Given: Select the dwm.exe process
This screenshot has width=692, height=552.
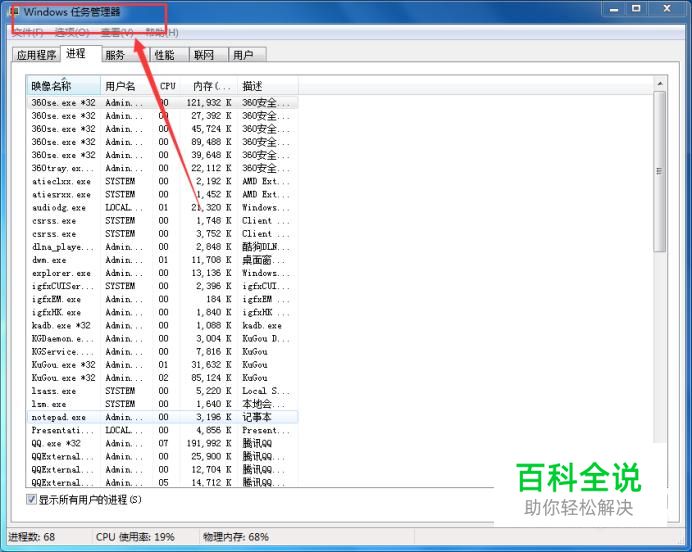Looking at the screenshot, I should [162, 259].
